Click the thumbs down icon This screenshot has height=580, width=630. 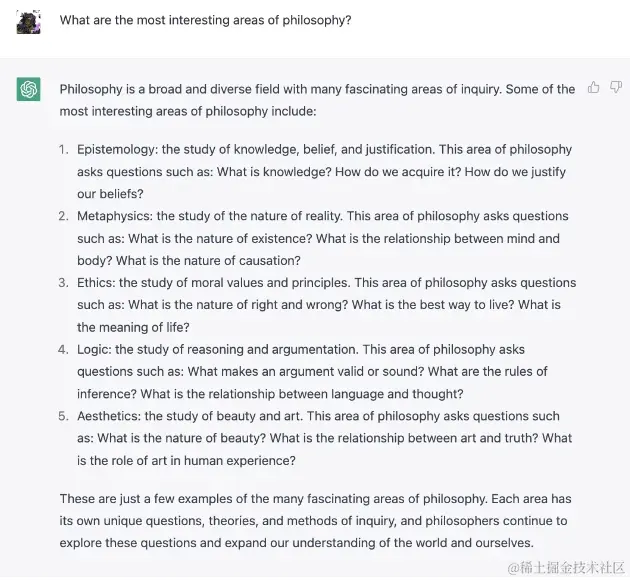point(616,87)
